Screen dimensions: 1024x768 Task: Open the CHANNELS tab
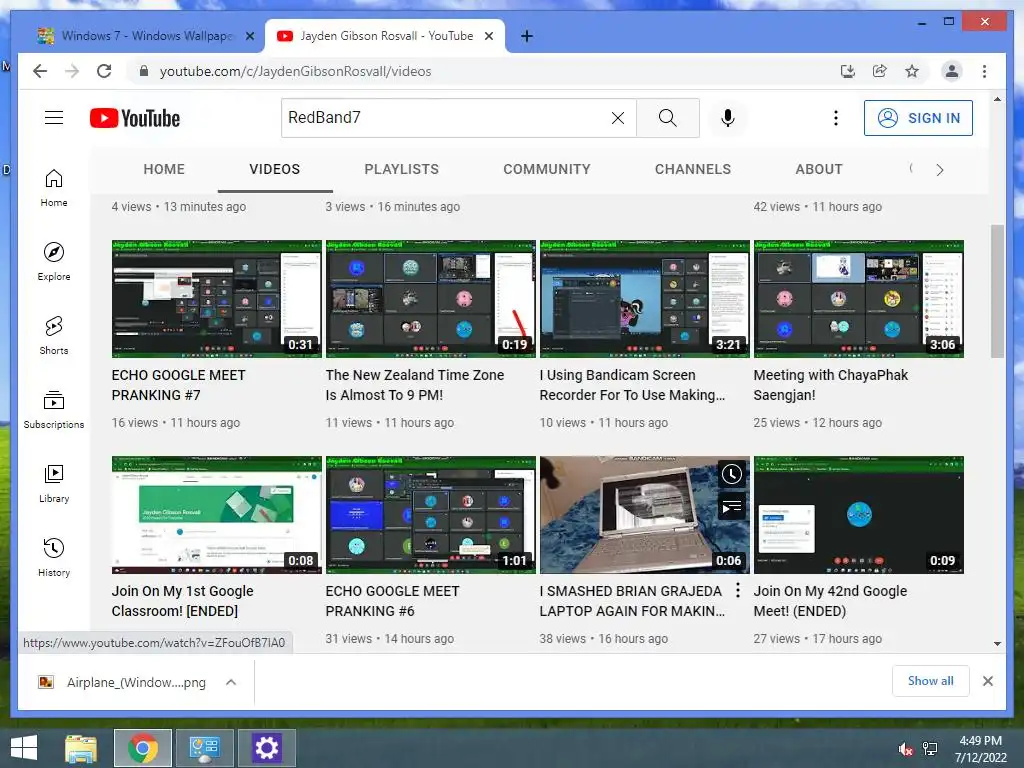click(693, 169)
